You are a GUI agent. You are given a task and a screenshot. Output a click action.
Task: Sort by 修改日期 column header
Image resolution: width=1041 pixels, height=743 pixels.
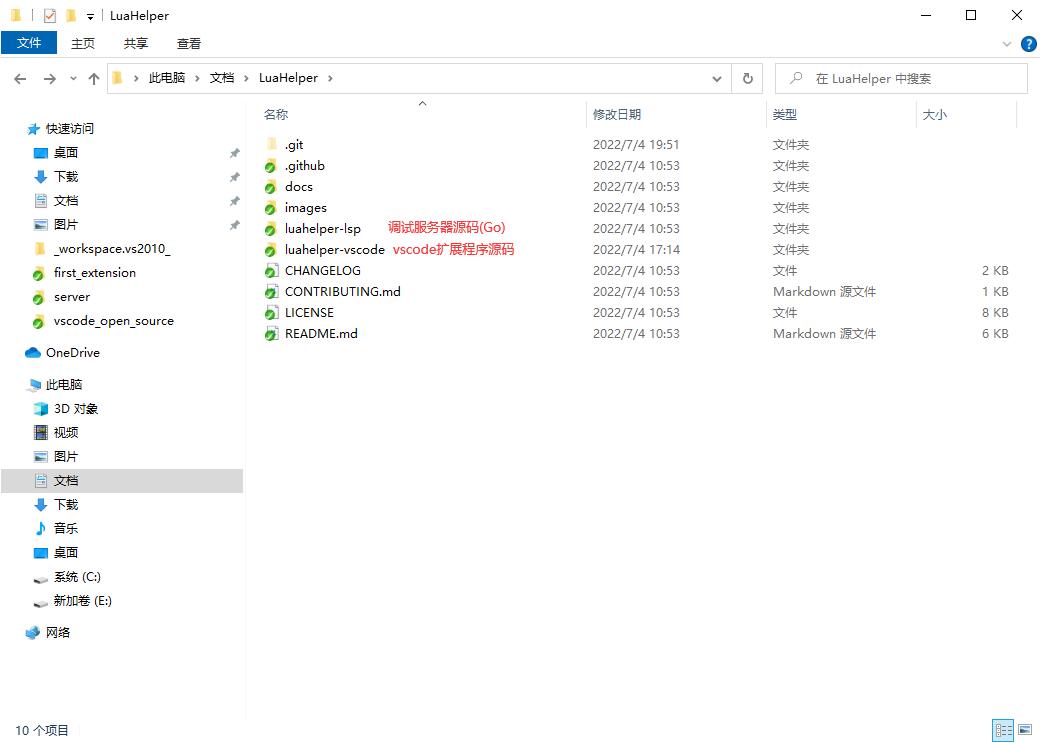pos(617,114)
